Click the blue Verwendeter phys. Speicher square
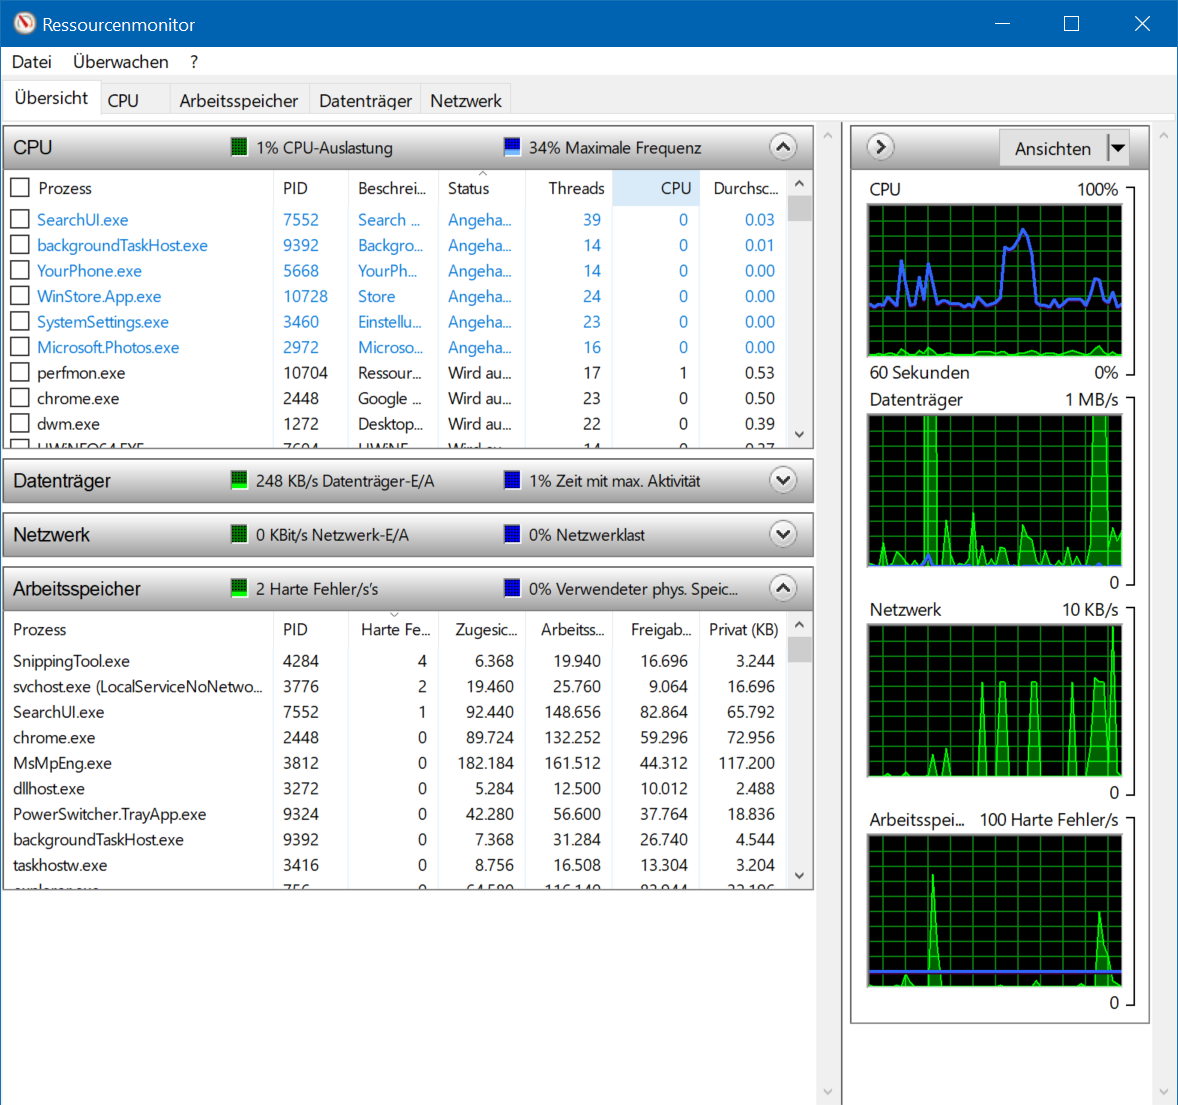1178x1105 pixels. pos(512,589)
